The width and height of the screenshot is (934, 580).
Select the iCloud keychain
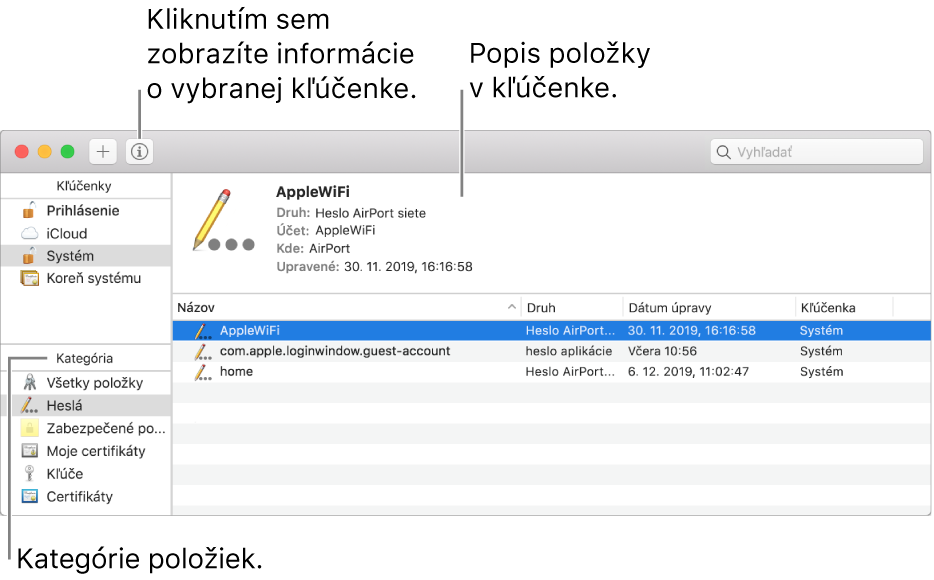86,233
